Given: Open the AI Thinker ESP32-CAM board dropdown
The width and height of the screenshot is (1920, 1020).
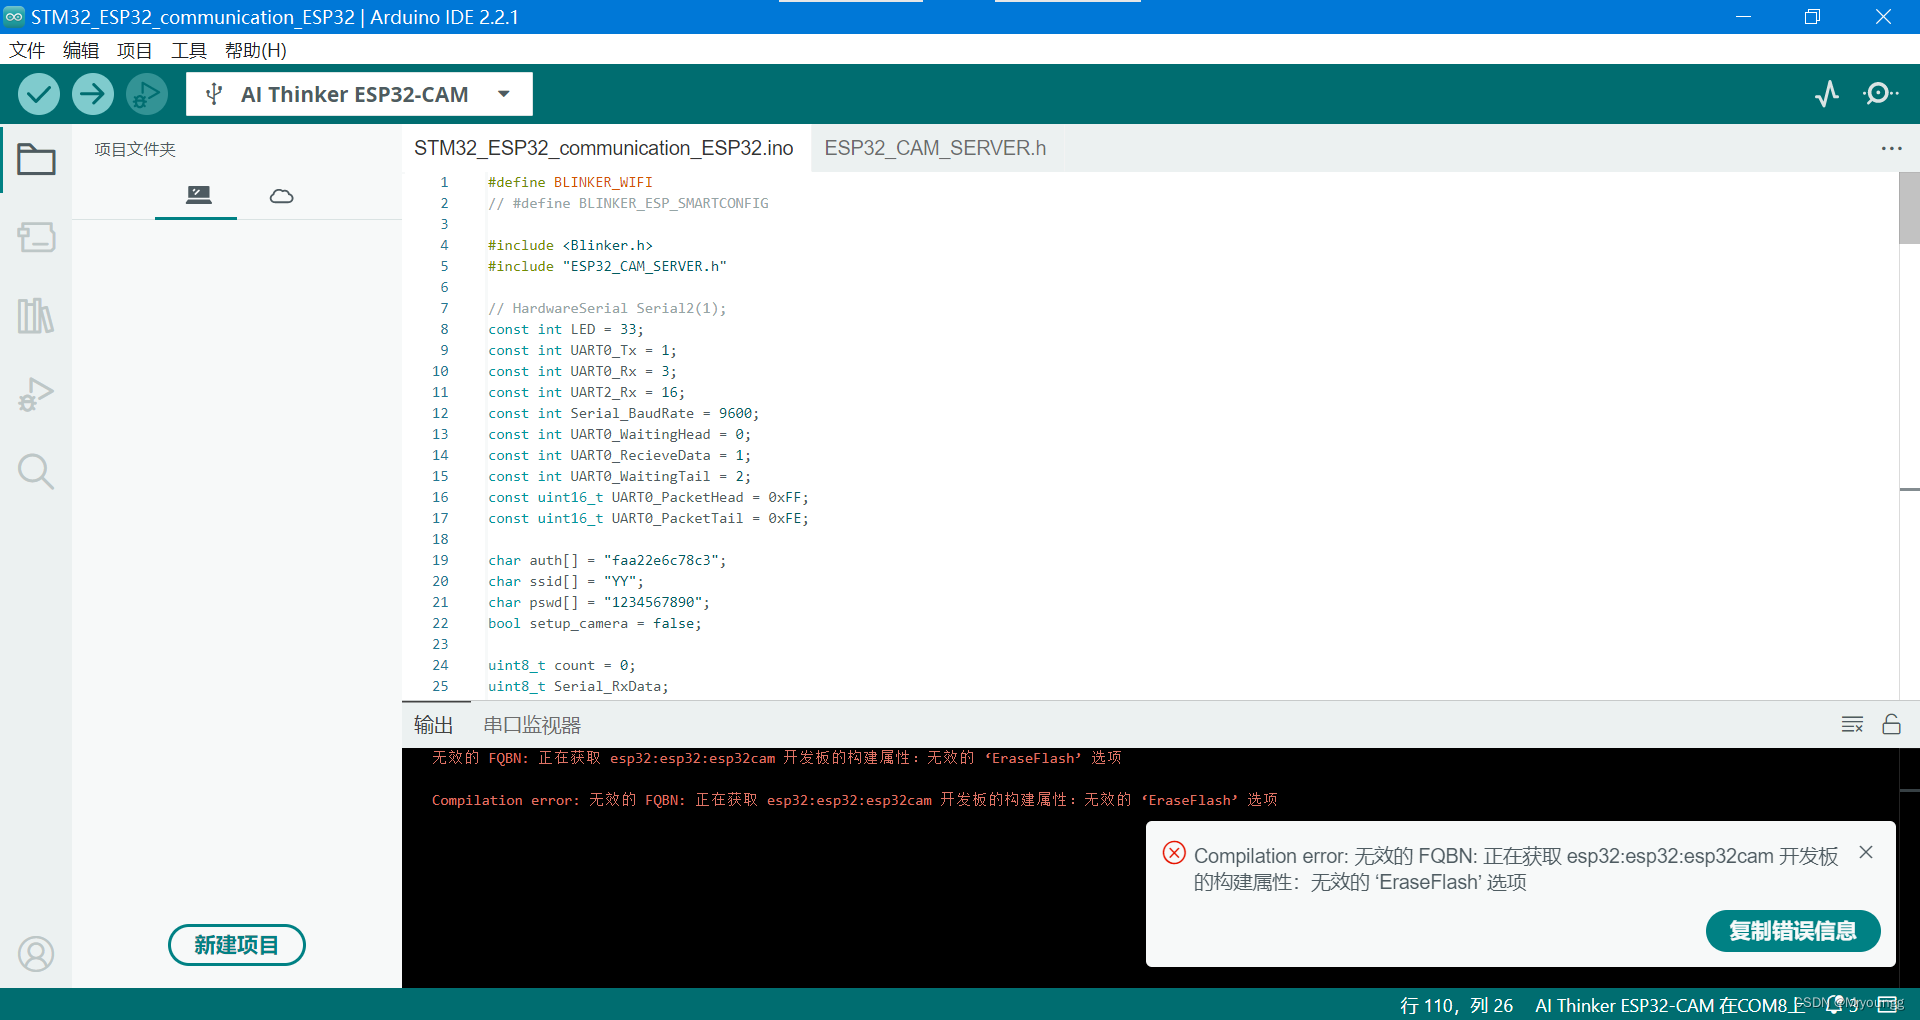Looking at the screenshot, I should [358, 93].
